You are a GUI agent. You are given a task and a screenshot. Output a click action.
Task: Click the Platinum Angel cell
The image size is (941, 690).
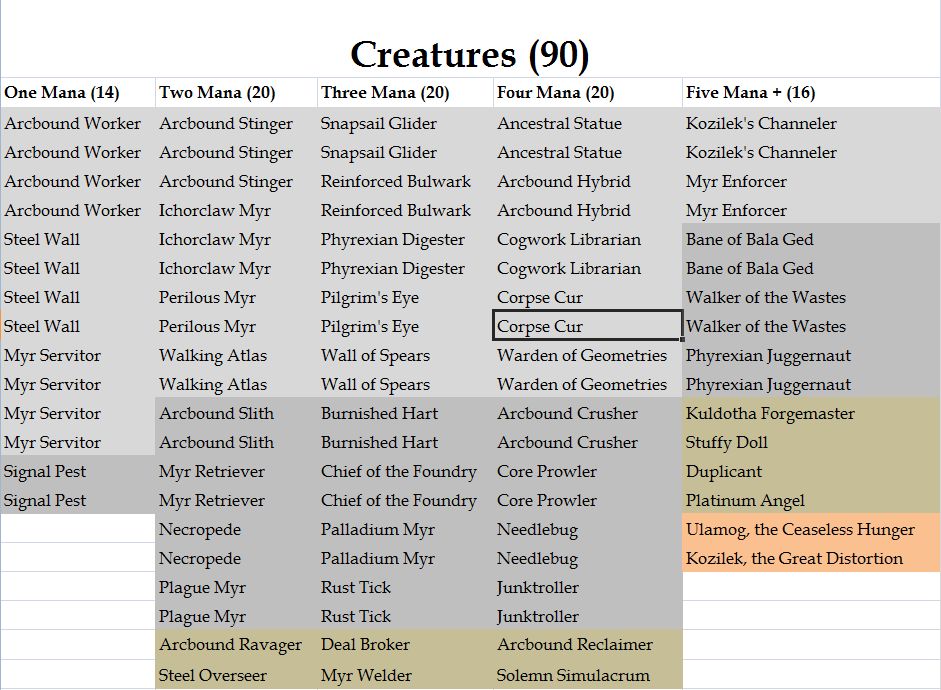[x=811, y=500]
